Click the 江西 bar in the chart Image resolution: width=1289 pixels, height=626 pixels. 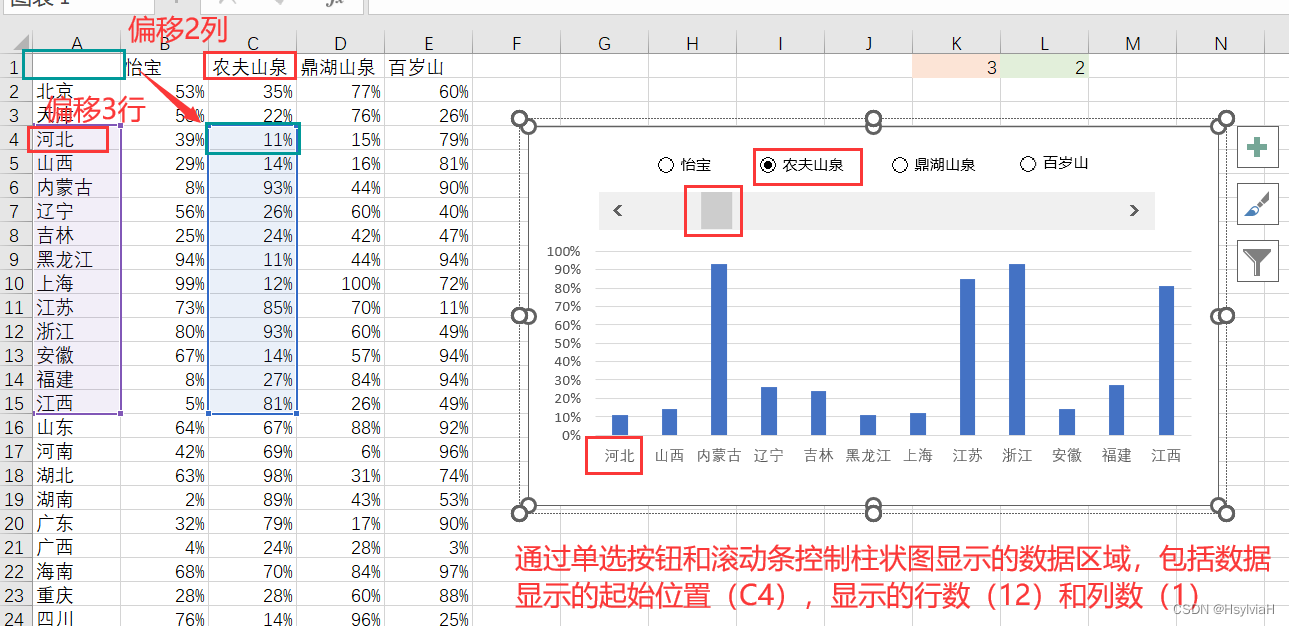click(x=1166, y=360)
